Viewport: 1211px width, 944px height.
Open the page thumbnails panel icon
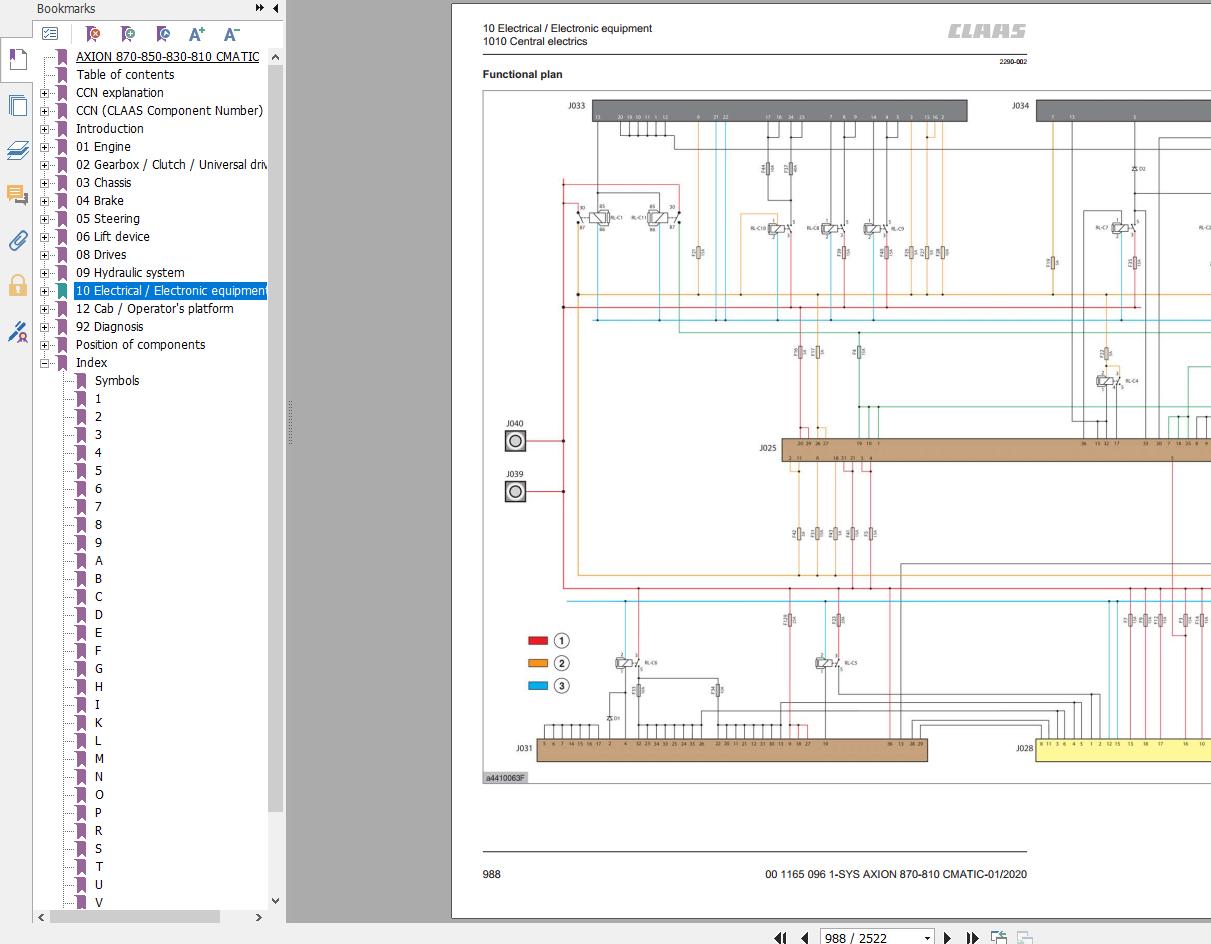(x=17, y=105)
